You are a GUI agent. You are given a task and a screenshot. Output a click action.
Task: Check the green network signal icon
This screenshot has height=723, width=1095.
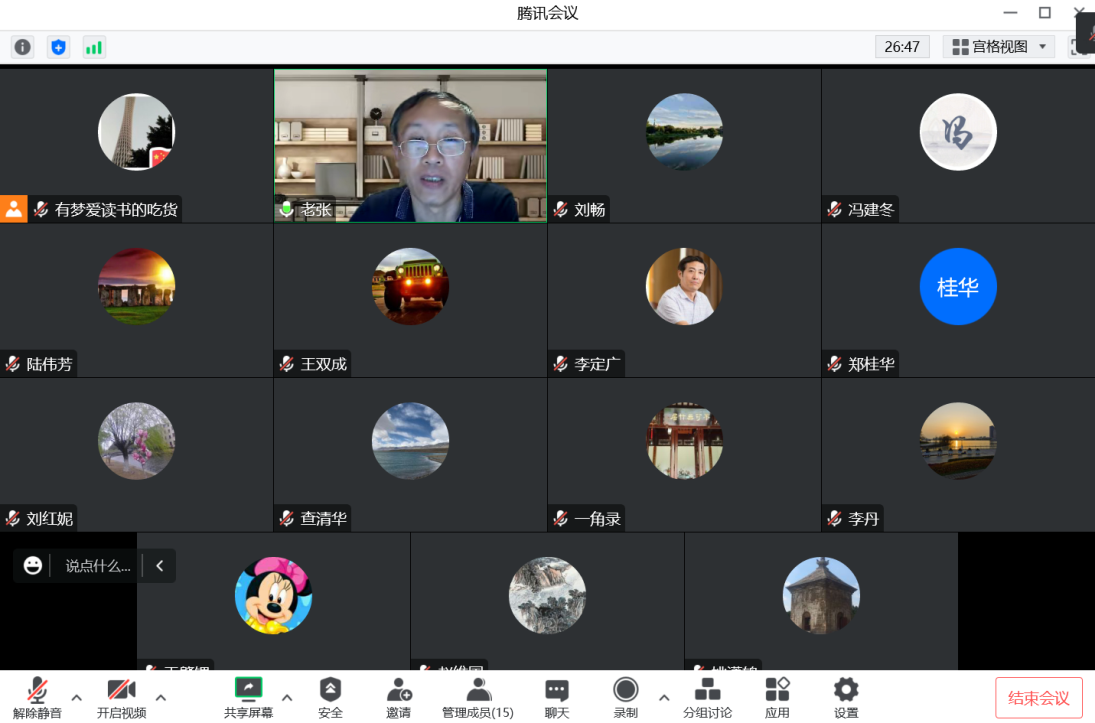[94, 47]
